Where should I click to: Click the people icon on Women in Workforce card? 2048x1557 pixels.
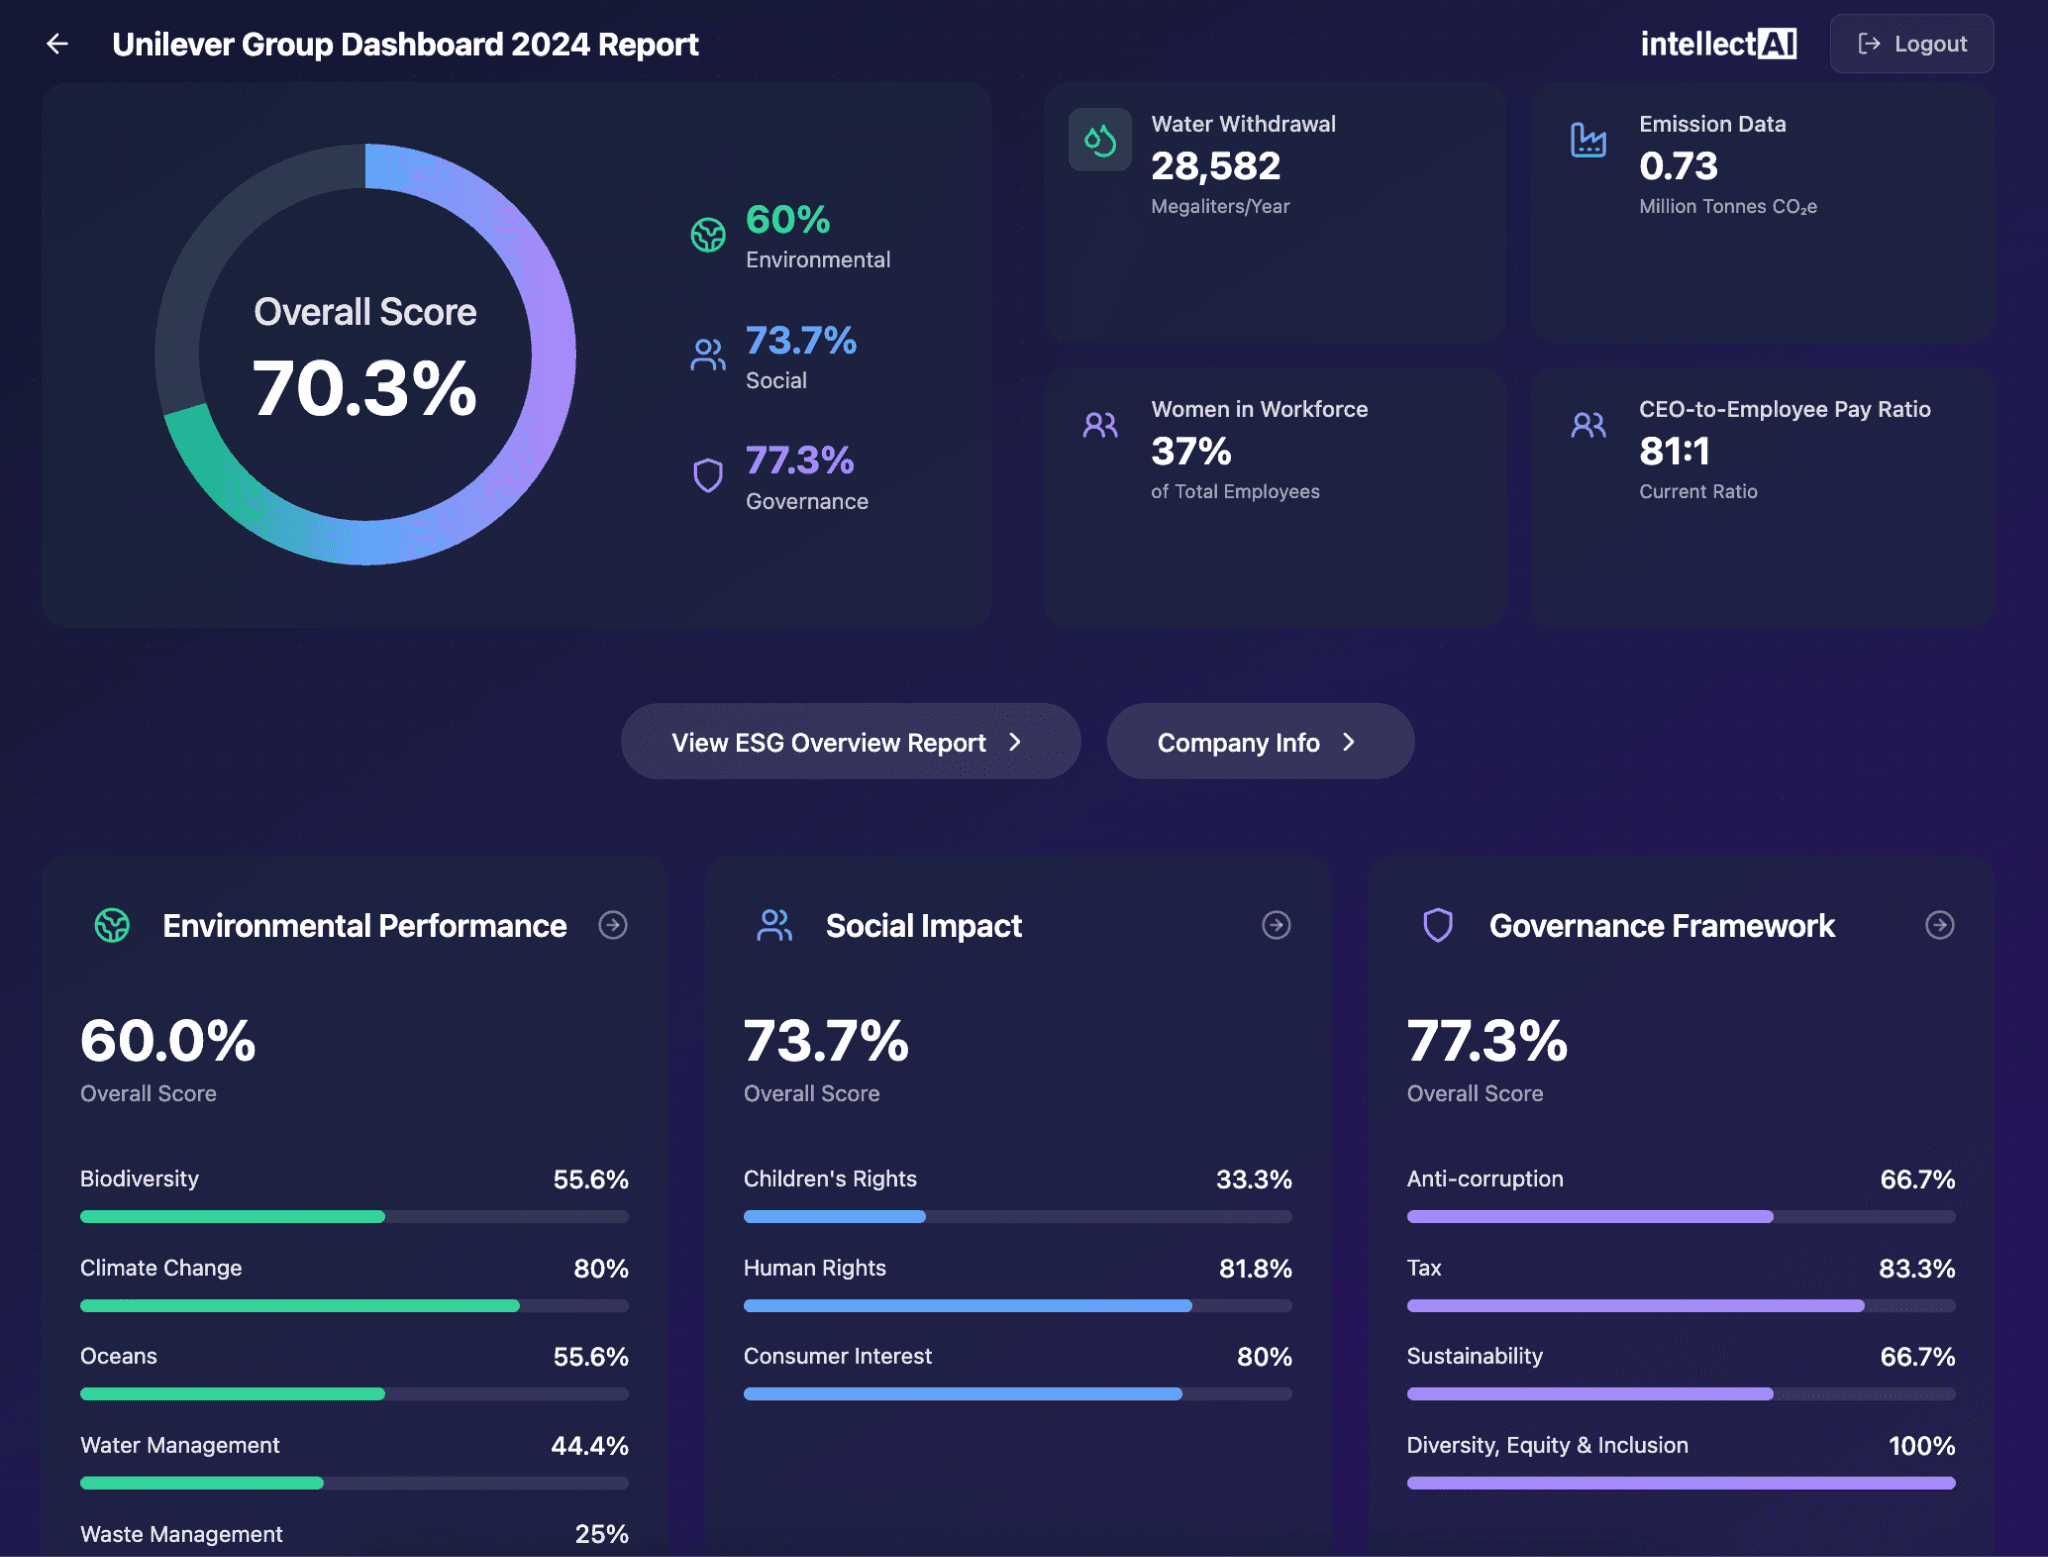point(1100,425)
